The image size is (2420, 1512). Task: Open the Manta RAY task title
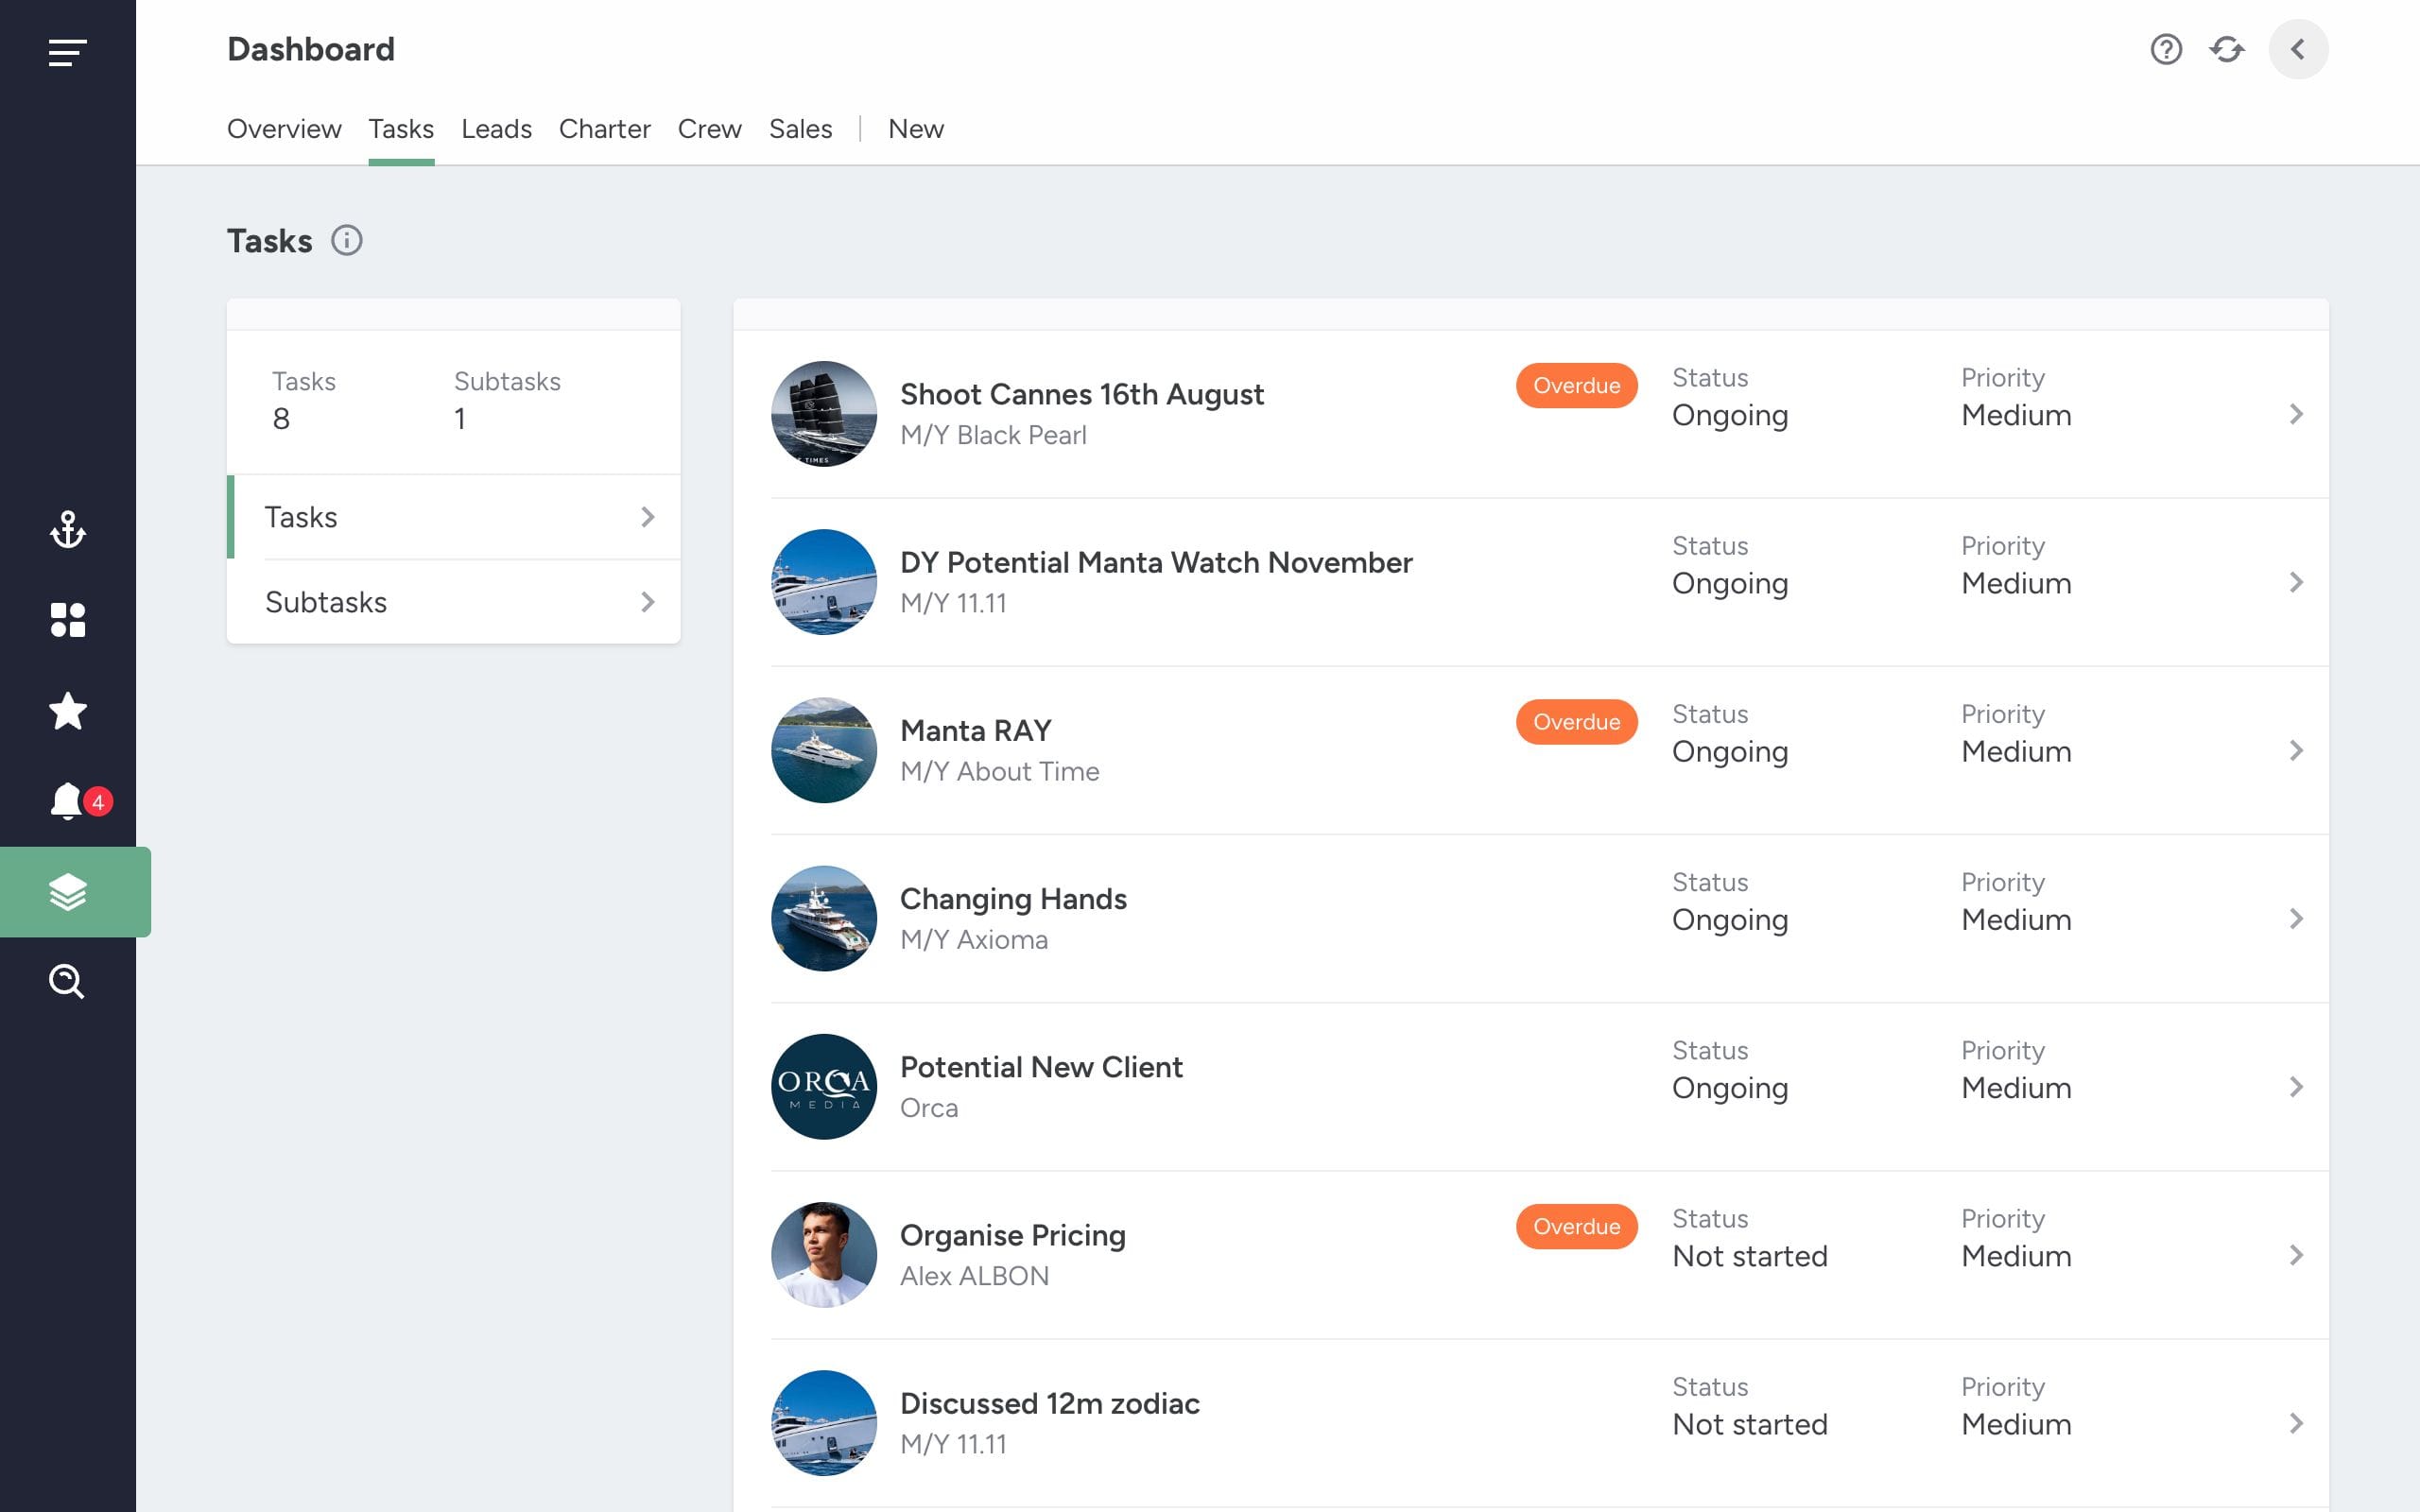point(975,731)
